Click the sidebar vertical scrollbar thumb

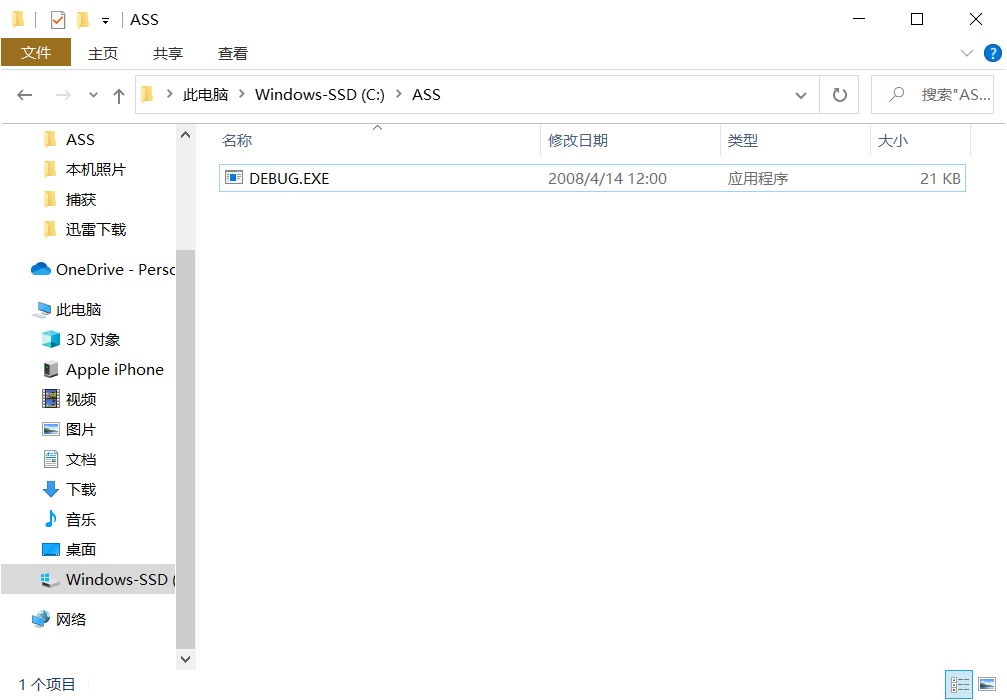(186, 449)
